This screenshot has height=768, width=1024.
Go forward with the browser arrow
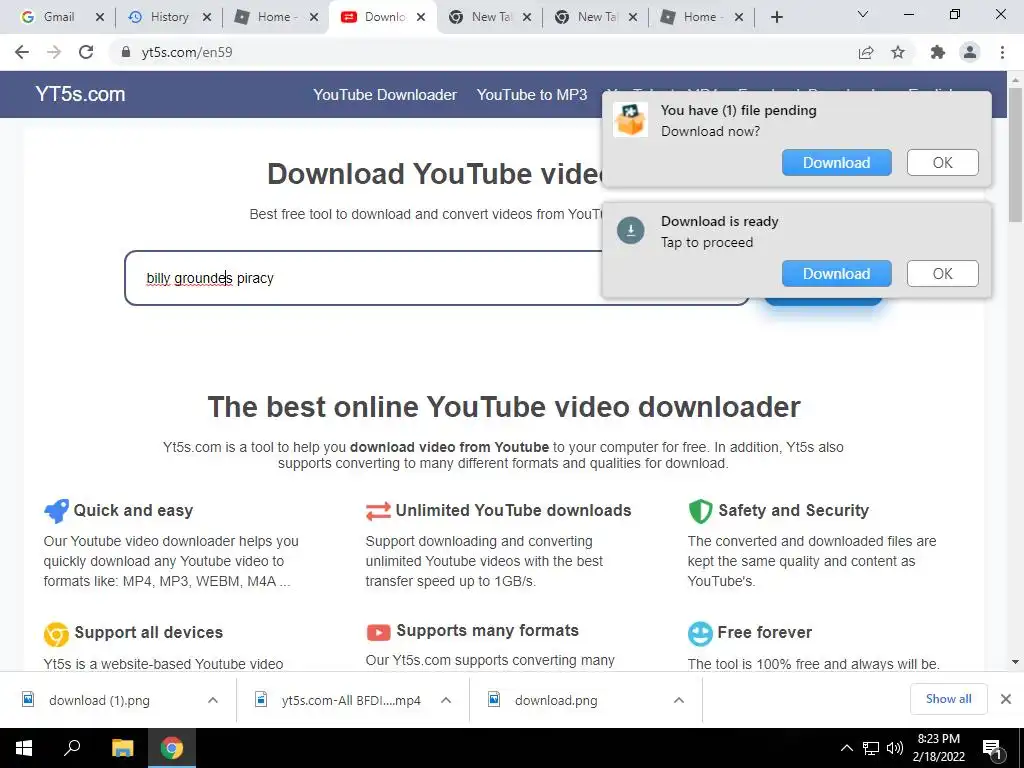coord(54,52)
